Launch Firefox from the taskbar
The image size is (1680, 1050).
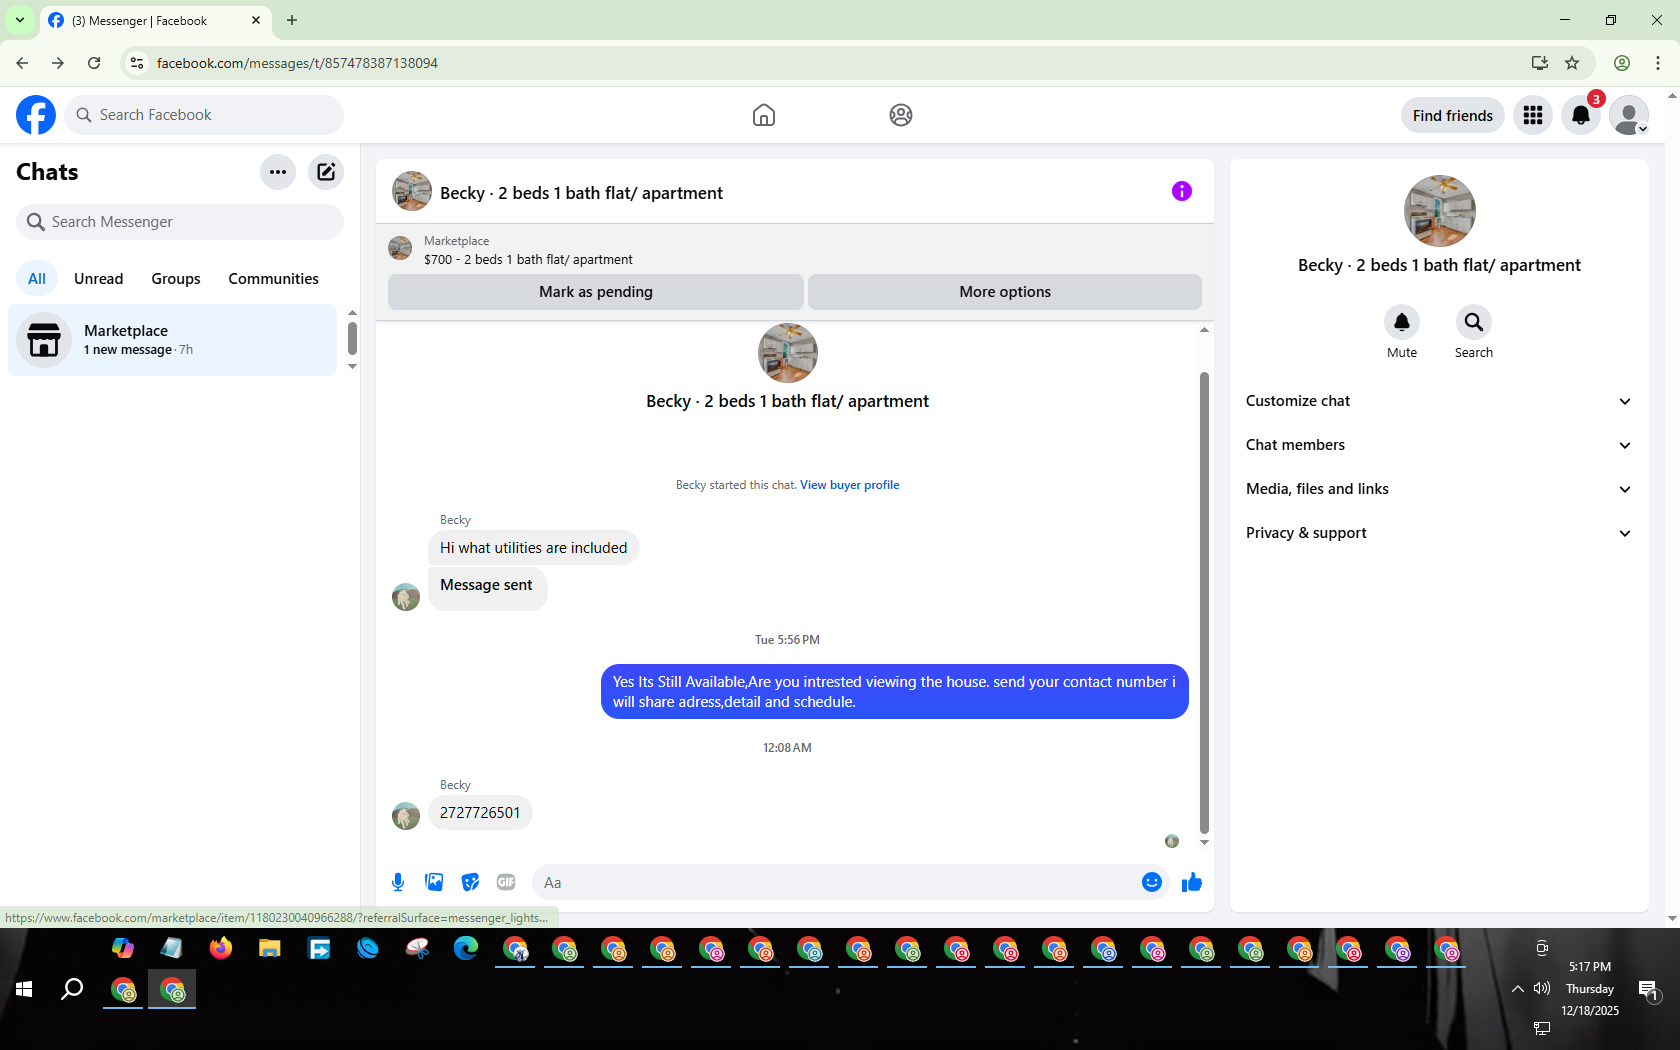point(221,948)
